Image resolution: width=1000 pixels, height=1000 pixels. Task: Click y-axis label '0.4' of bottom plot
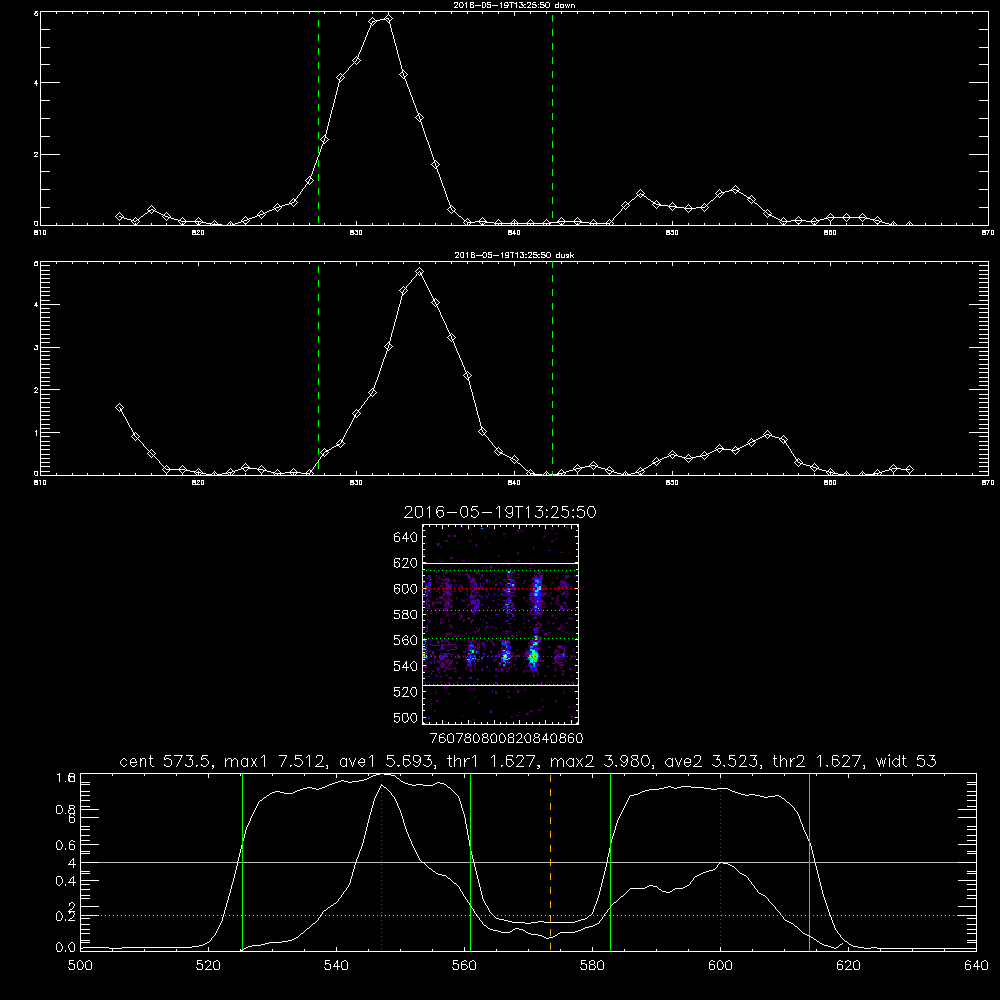tap(66, 881)
